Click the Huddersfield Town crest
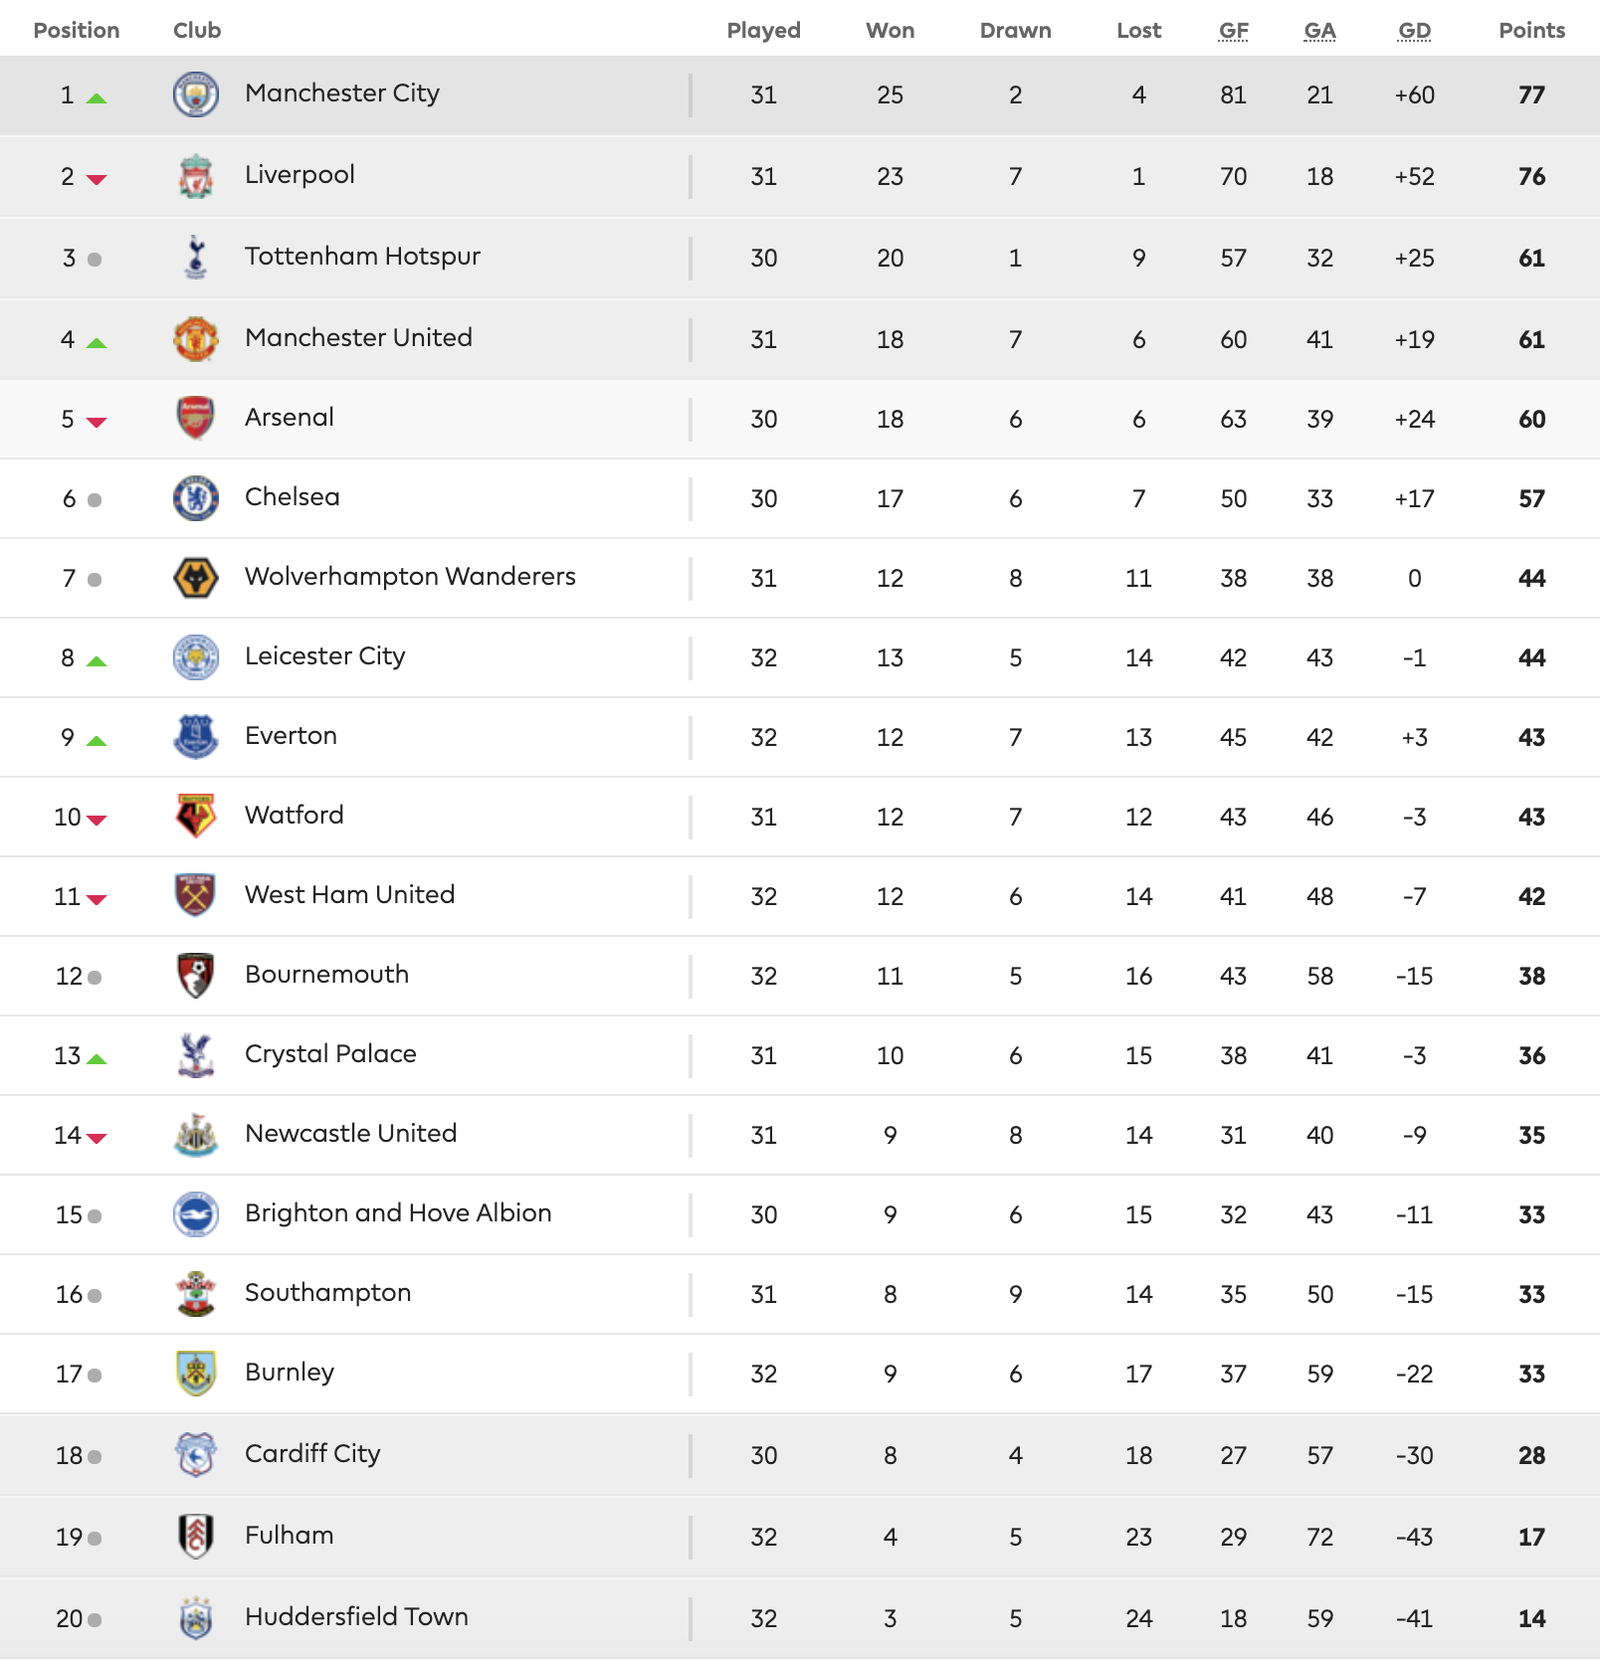The height and width of the screenshot is (1661, 1600). [x=196, y=1618]
